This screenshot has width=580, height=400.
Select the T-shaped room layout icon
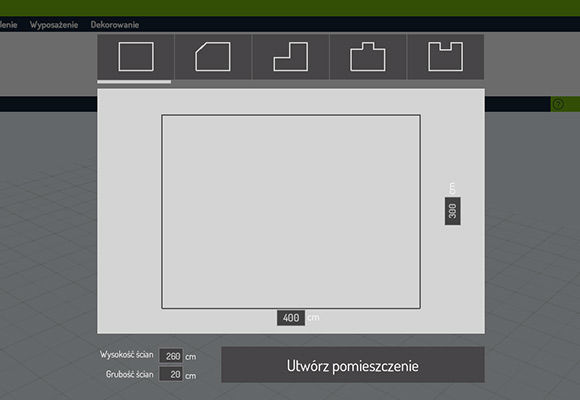(x=368, y=57)
